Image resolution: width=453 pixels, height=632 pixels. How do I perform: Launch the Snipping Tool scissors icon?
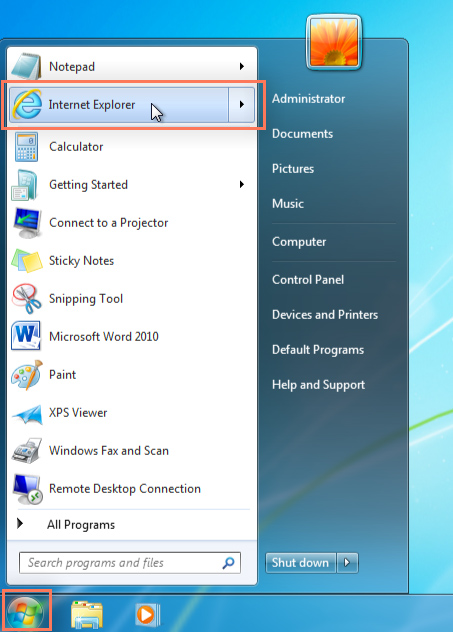(27, 299)
